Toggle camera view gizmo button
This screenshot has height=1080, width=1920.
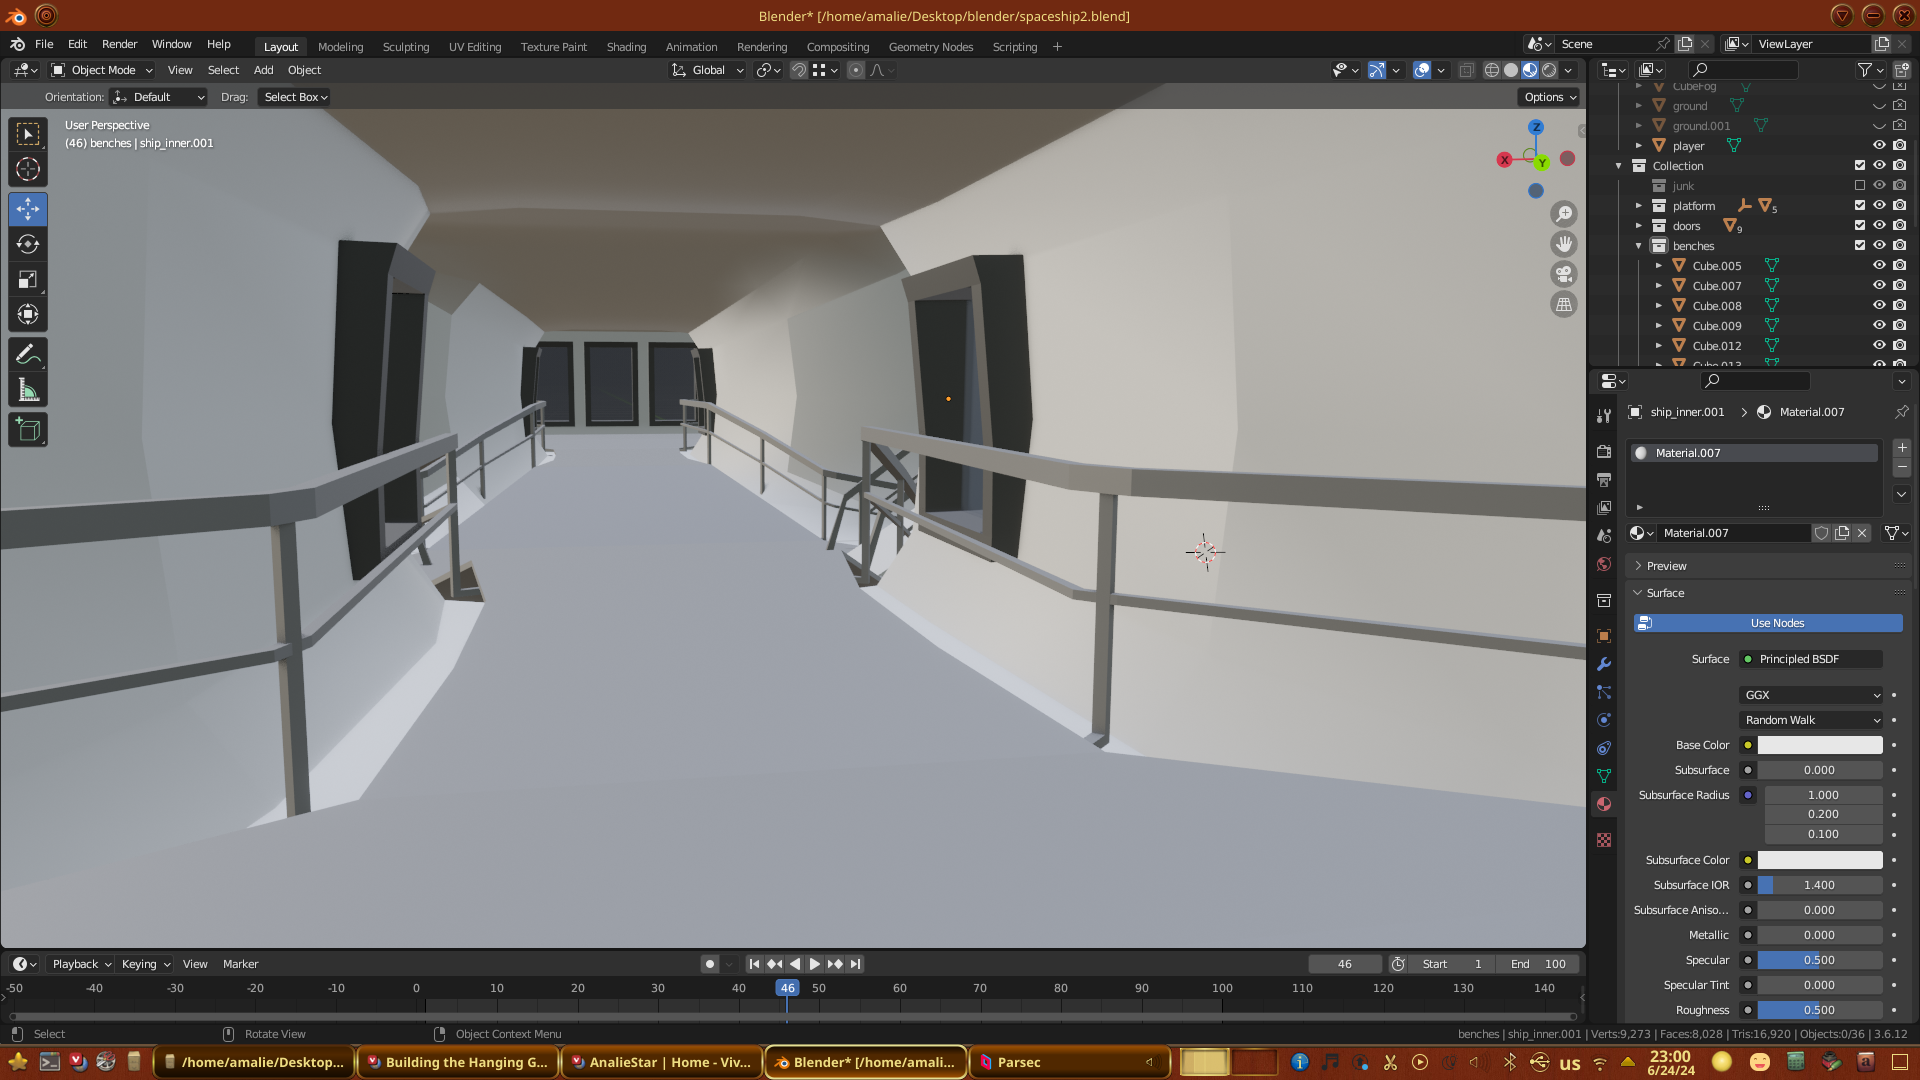coord(1564,274)
